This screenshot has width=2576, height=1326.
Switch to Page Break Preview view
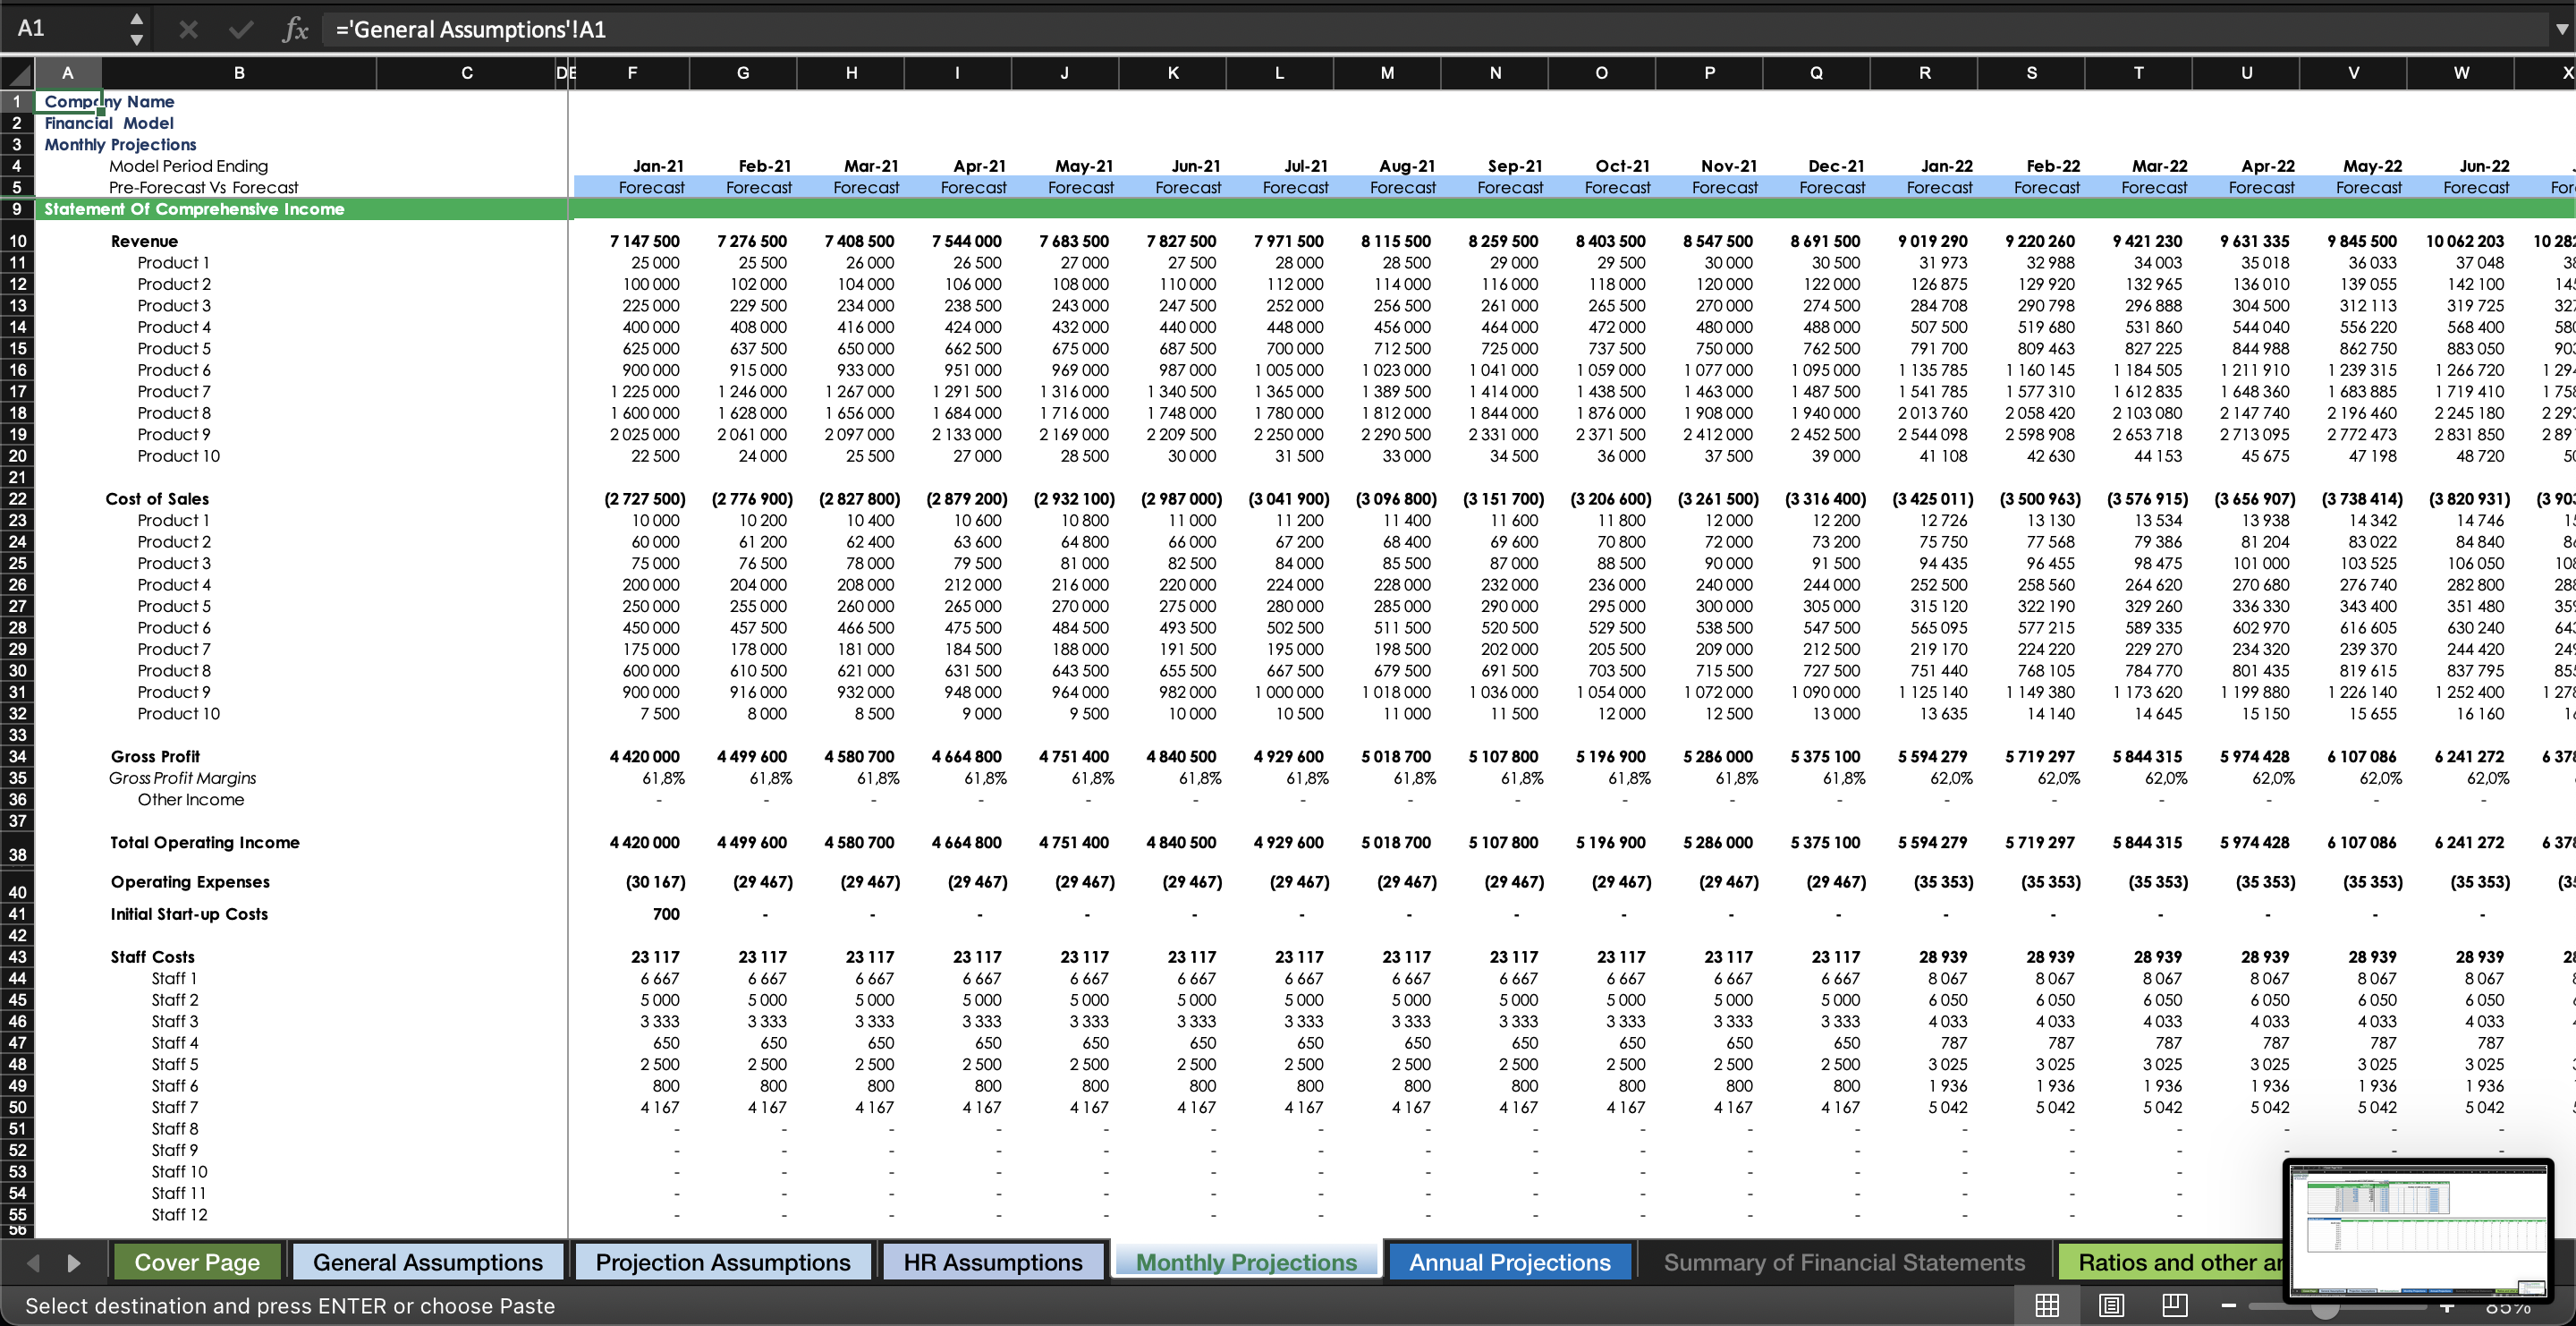[2175, 1305]
